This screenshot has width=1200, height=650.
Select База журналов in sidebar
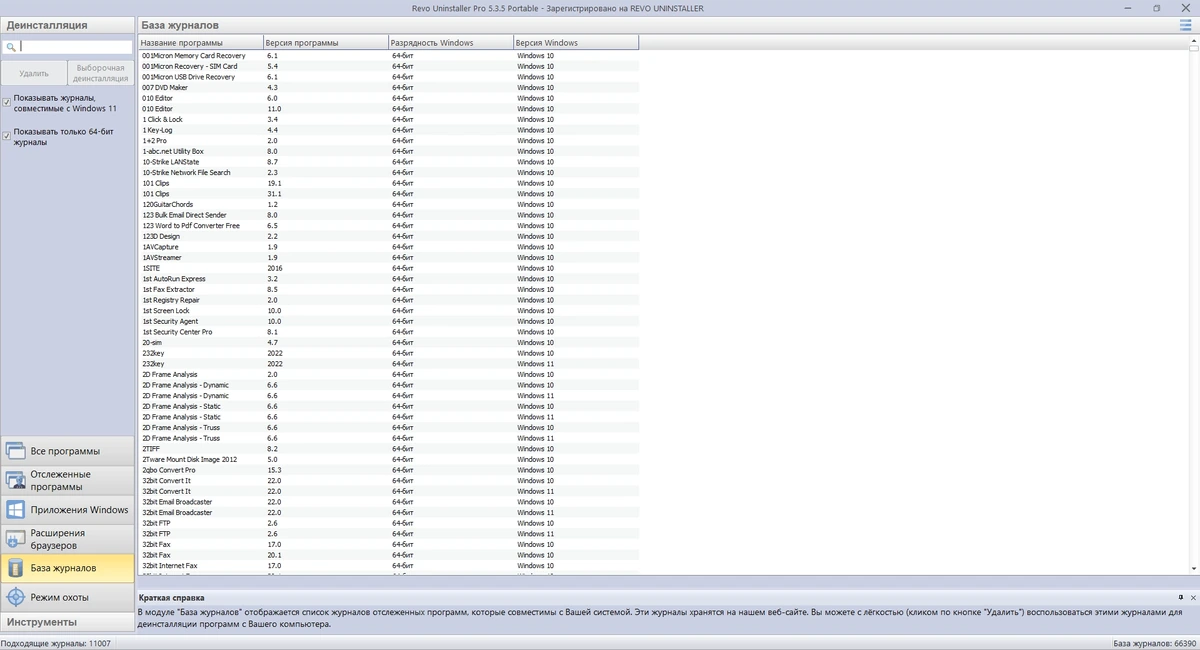coord(67,568)
